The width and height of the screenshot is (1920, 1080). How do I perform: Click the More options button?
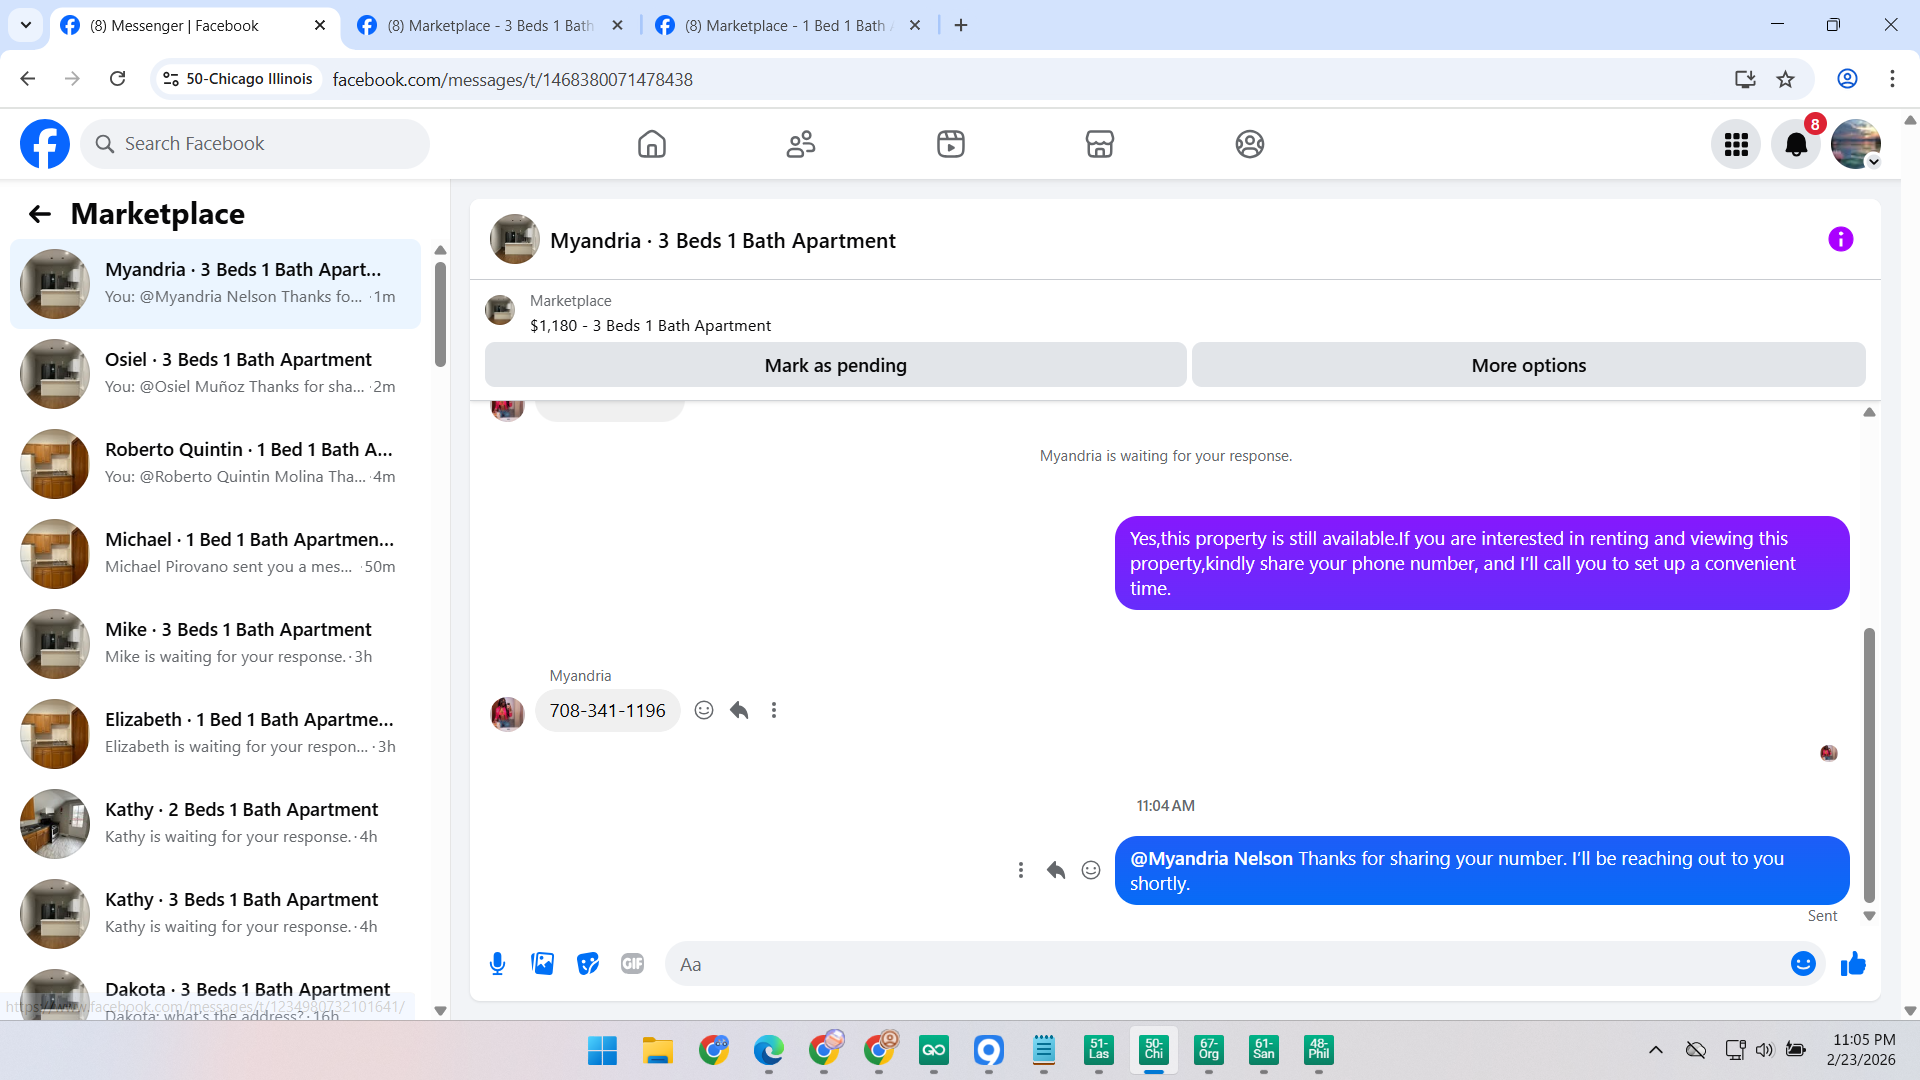1528,366
